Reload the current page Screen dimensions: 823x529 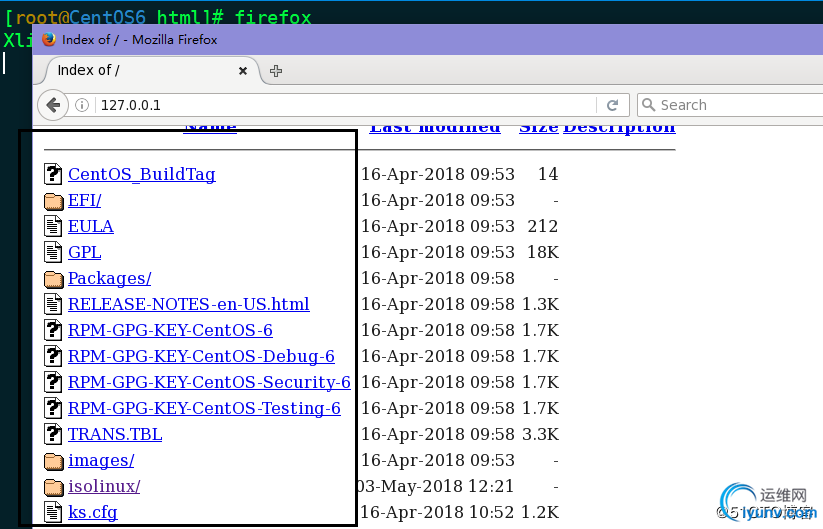[612, 105]
